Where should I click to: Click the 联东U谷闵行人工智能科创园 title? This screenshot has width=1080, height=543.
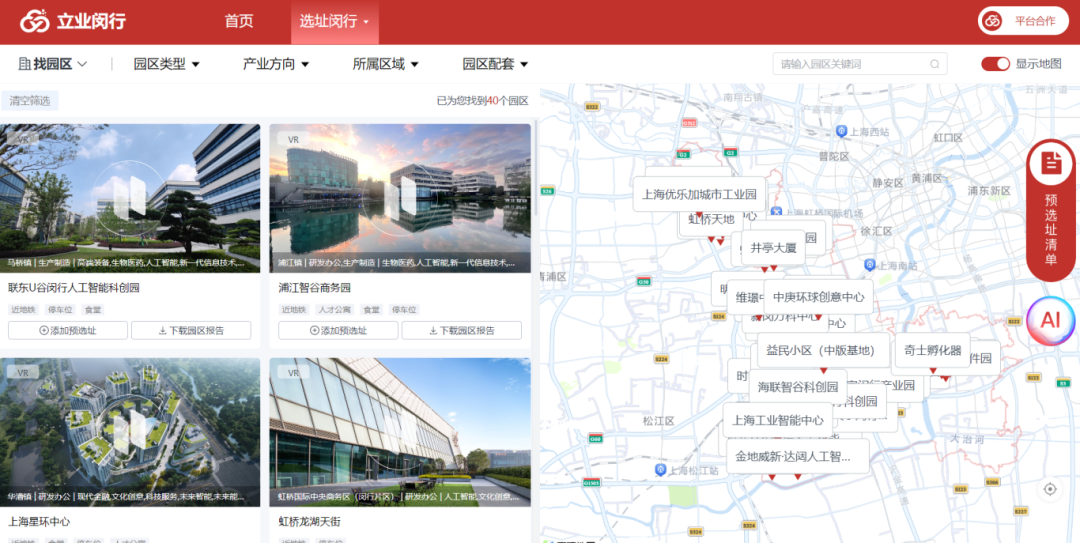[x=74, y=288]
